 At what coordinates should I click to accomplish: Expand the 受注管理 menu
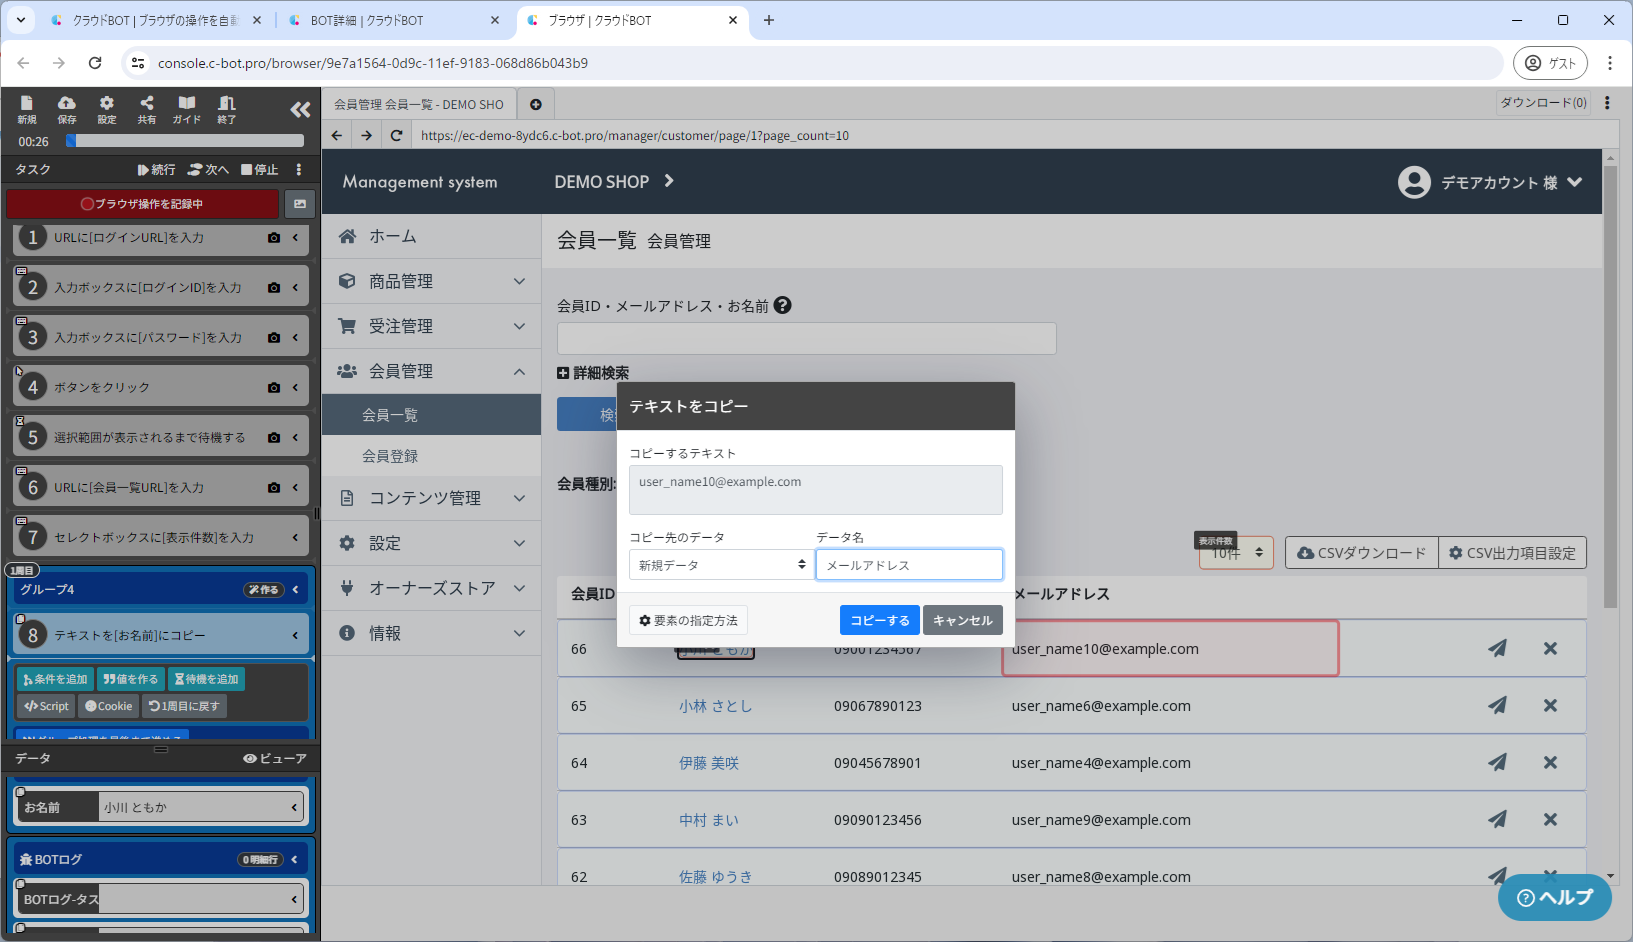pos(431,326)
